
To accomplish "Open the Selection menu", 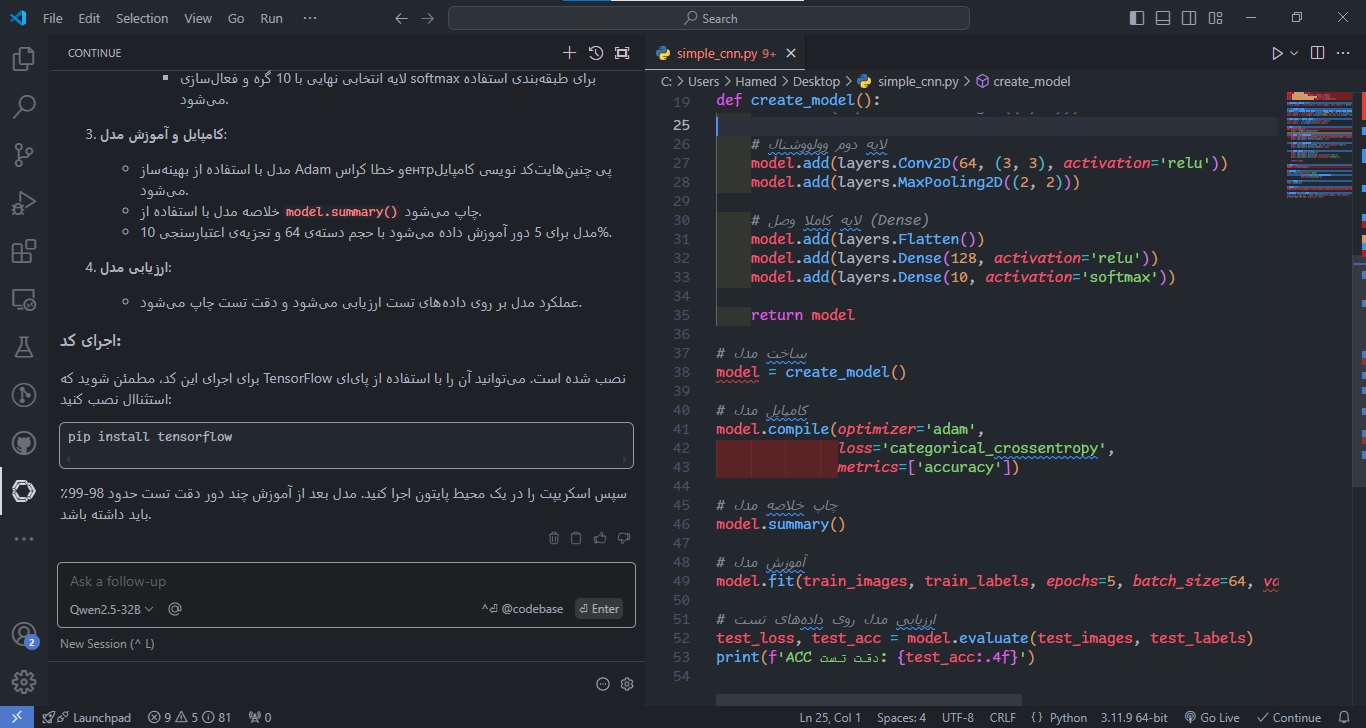I will 142,18.
